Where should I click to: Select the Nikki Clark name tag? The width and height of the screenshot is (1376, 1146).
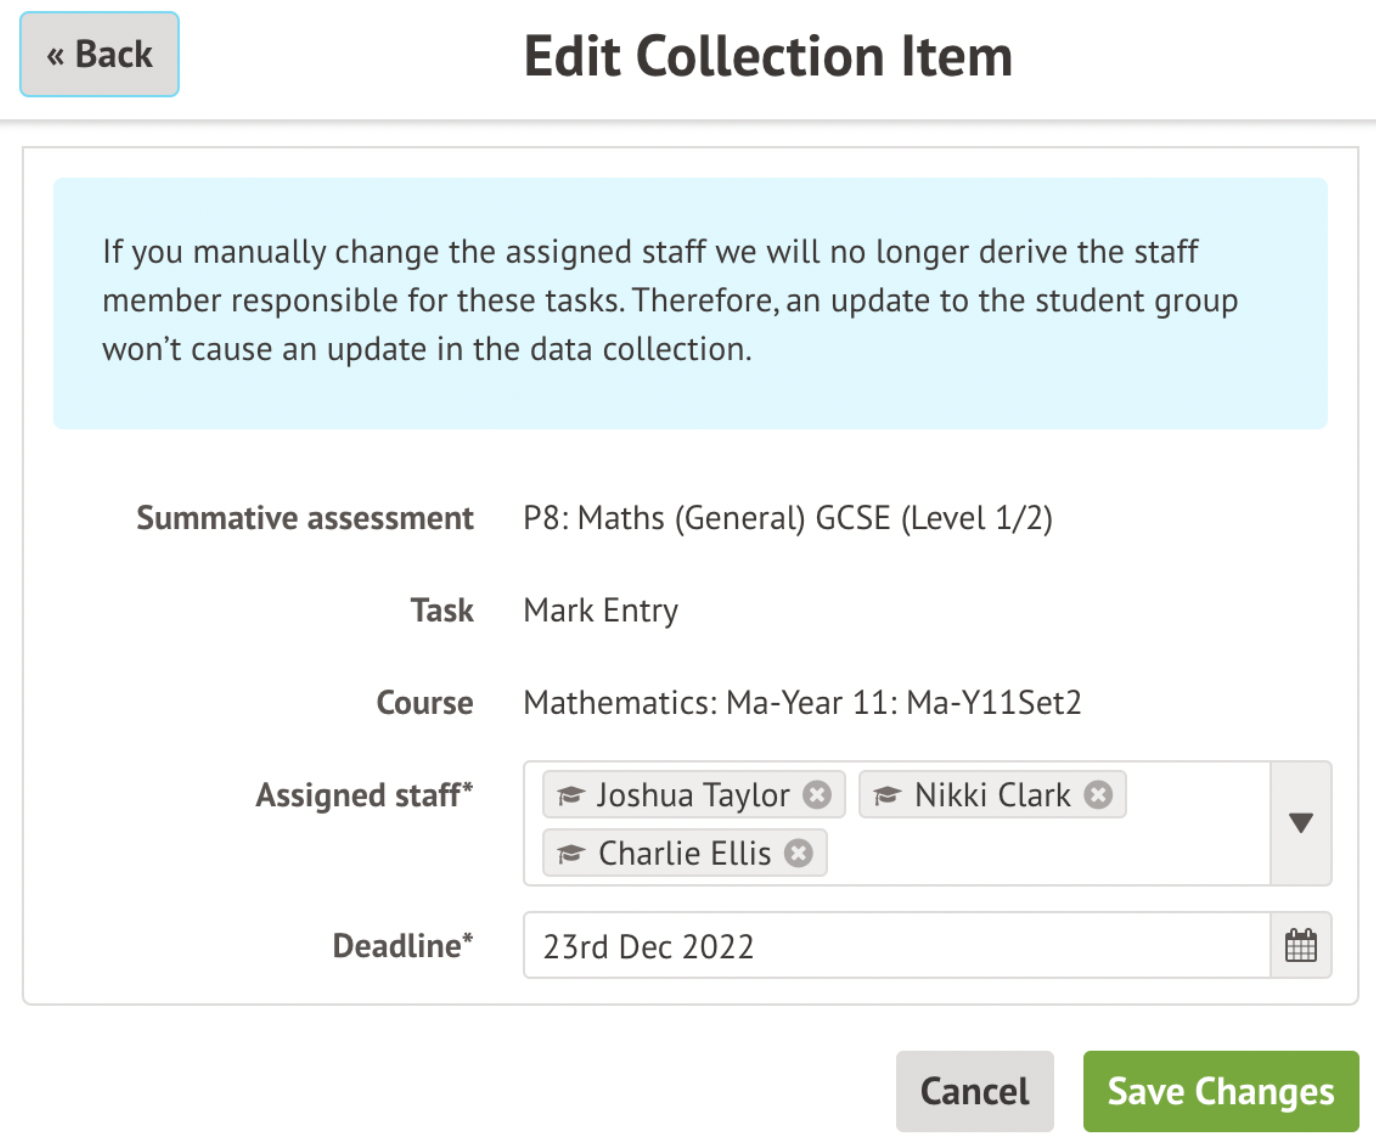(x=992, y=795)
